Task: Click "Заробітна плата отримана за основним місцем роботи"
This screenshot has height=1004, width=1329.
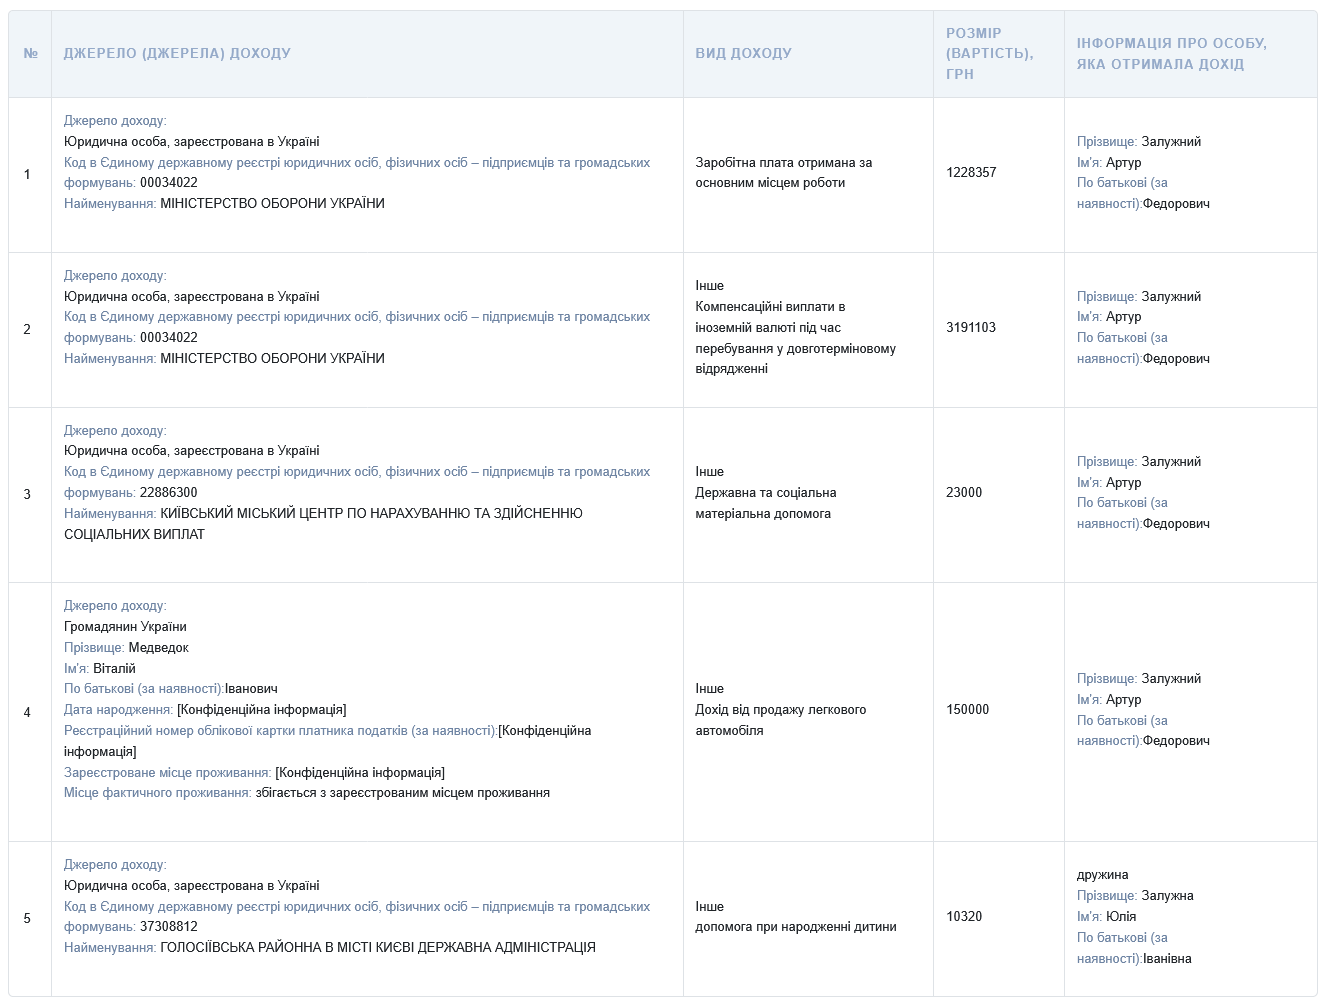Action: click(x=783, y=172)
